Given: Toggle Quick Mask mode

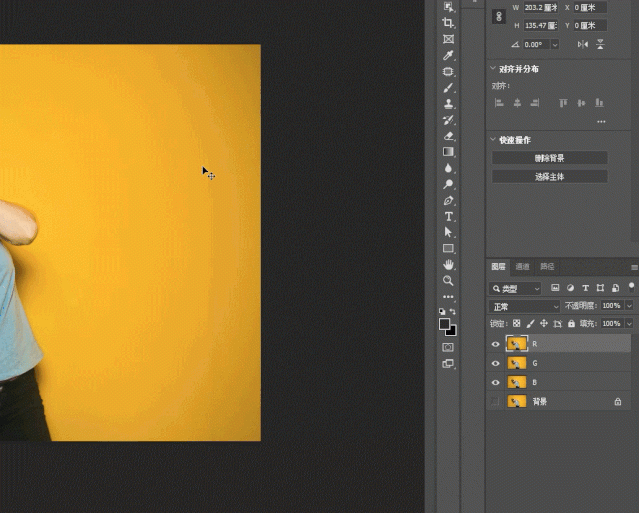Looking at the screenshot, I should tap(448, 347).
